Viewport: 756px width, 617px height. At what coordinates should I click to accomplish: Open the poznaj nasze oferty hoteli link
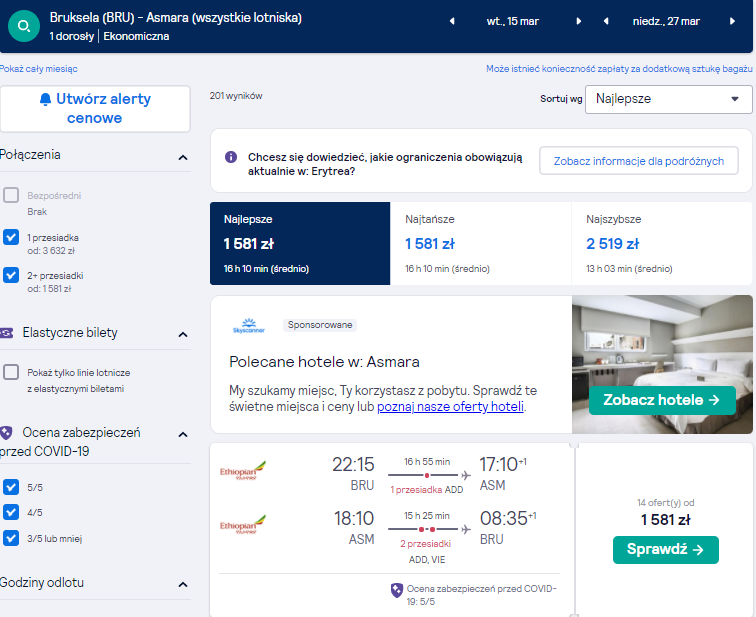tap(450, 407)
